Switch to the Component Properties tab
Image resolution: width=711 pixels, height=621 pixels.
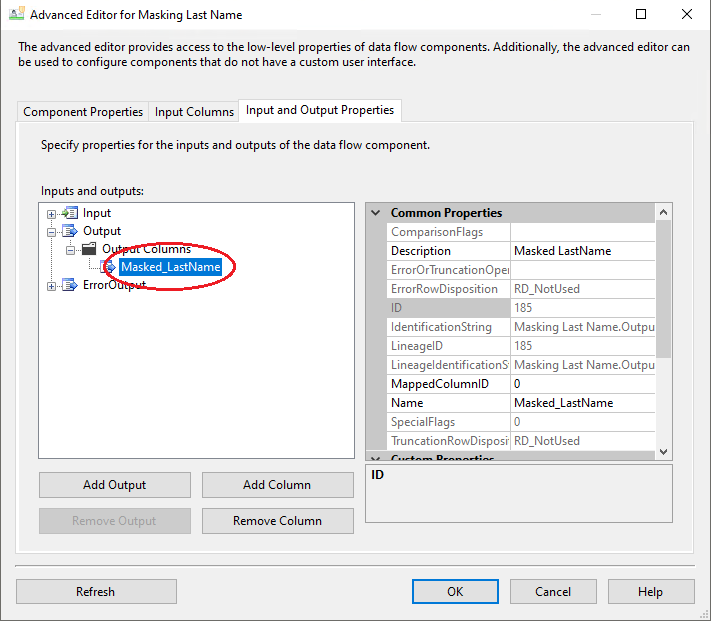point(83,112)
